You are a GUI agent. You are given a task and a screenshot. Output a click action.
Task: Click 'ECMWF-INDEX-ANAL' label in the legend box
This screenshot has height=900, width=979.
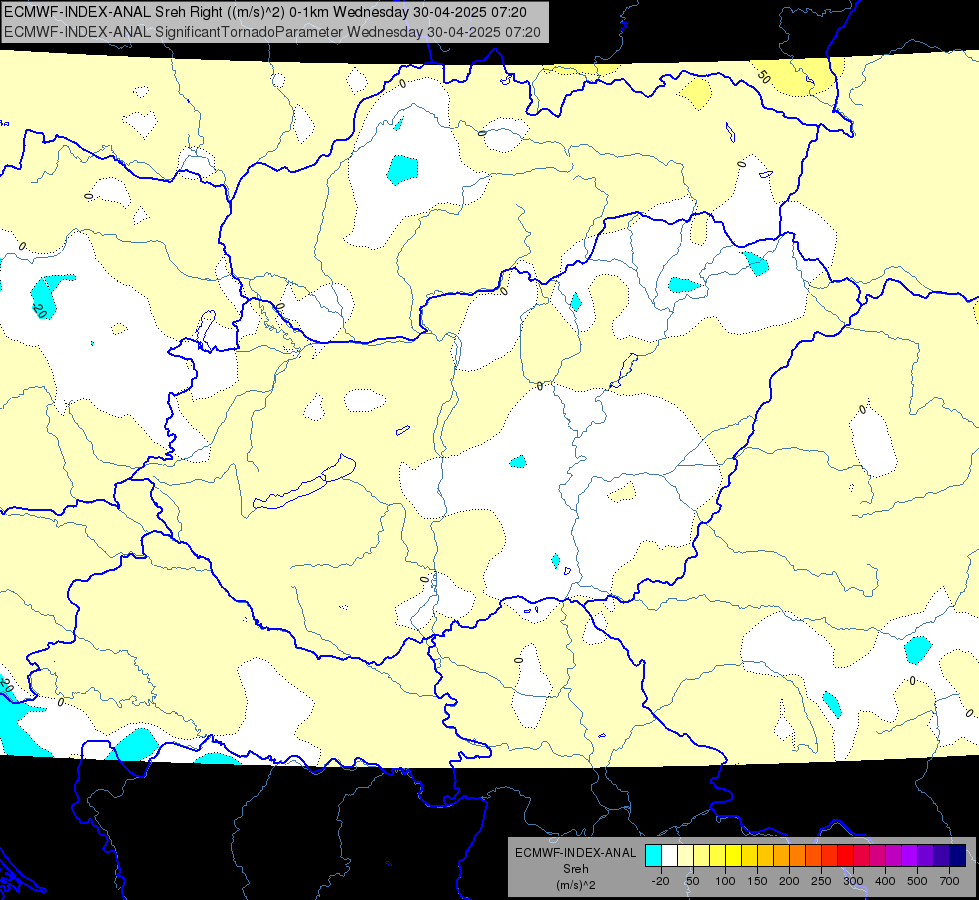[576, 853]
